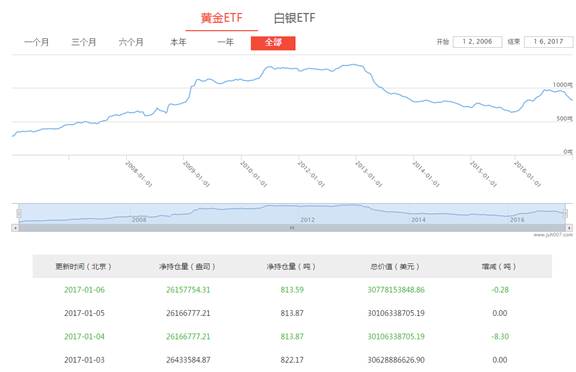Viewport: 576px width, 372px height.
Task: Click the date 2017-01-03
Action: [x=84, y=360]
